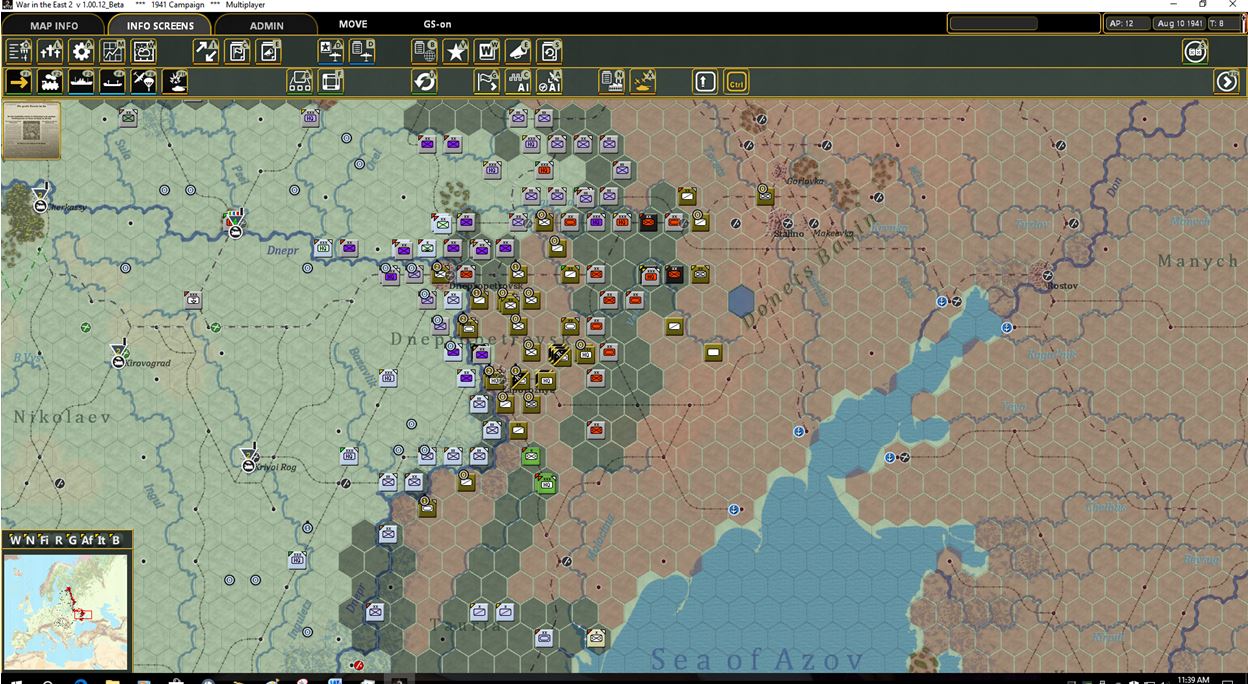Viewport: 1248px width, 684px height.
Task: Toggle the Ctrl key button
Action: pyautogui.click(x=737, y=81)
